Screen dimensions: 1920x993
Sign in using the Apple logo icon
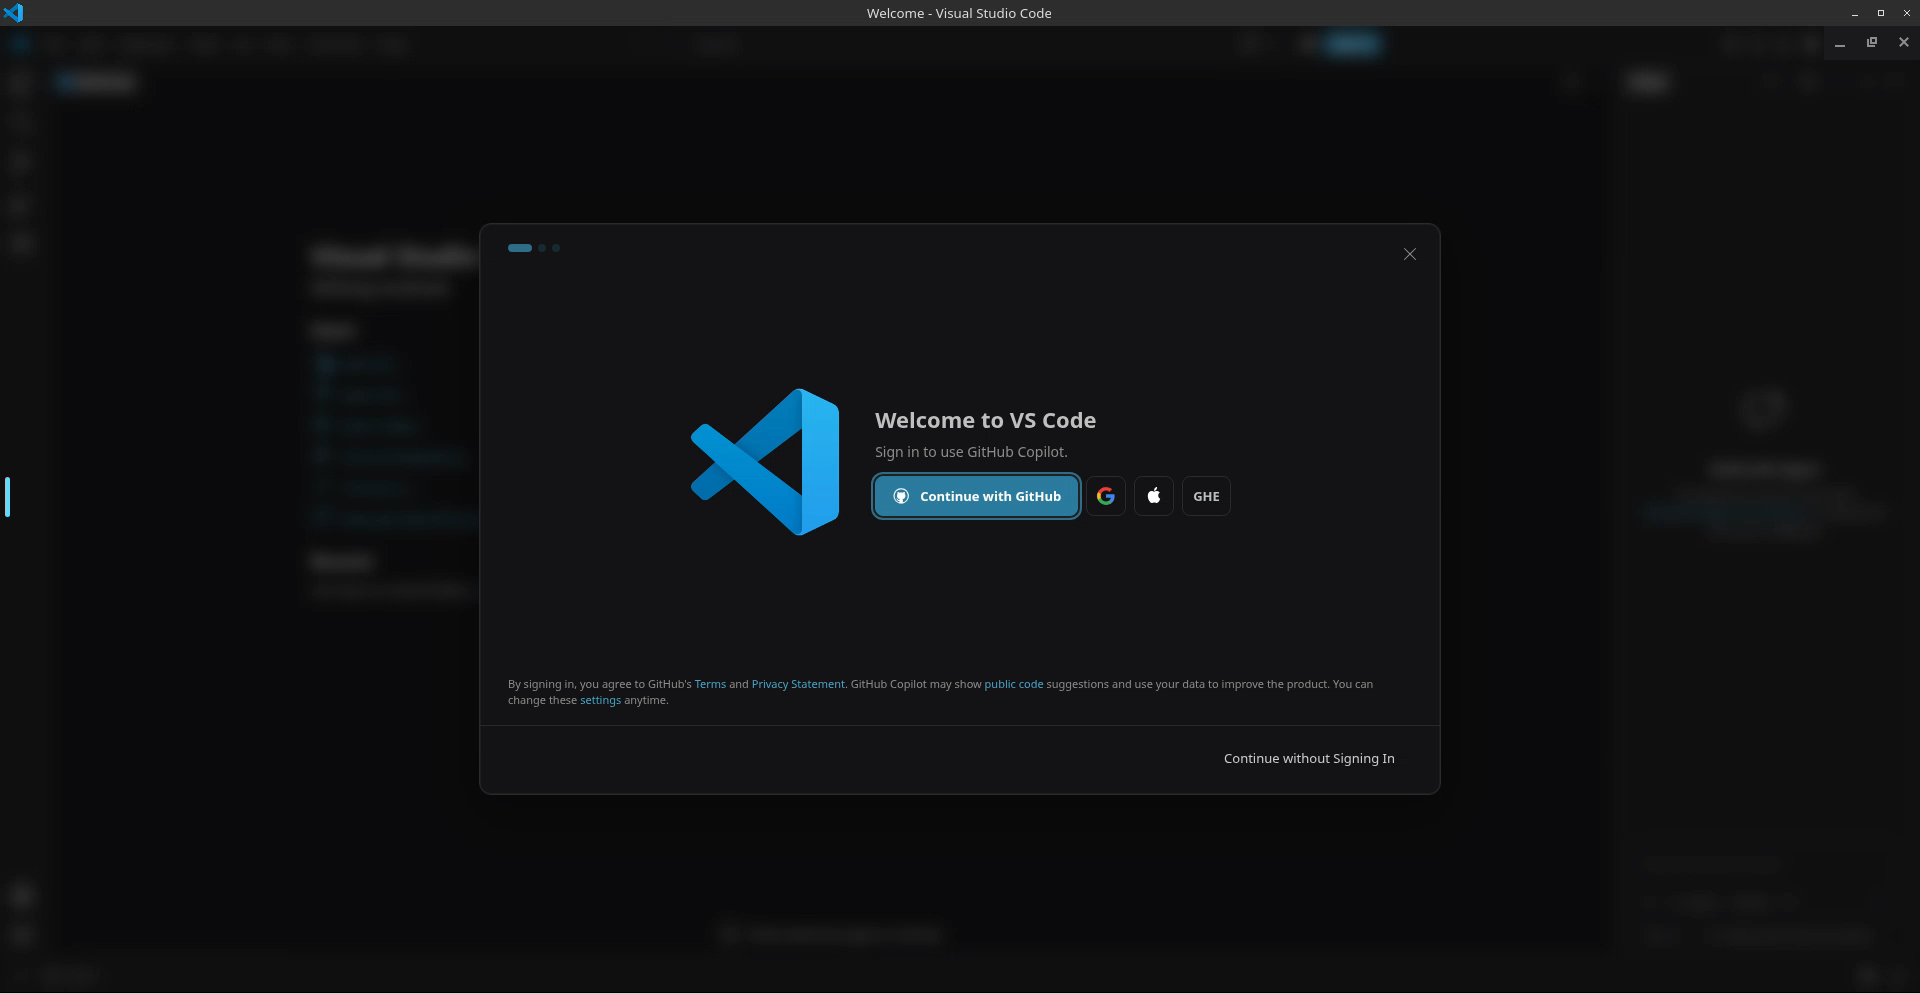click(x=1153, y=496)
